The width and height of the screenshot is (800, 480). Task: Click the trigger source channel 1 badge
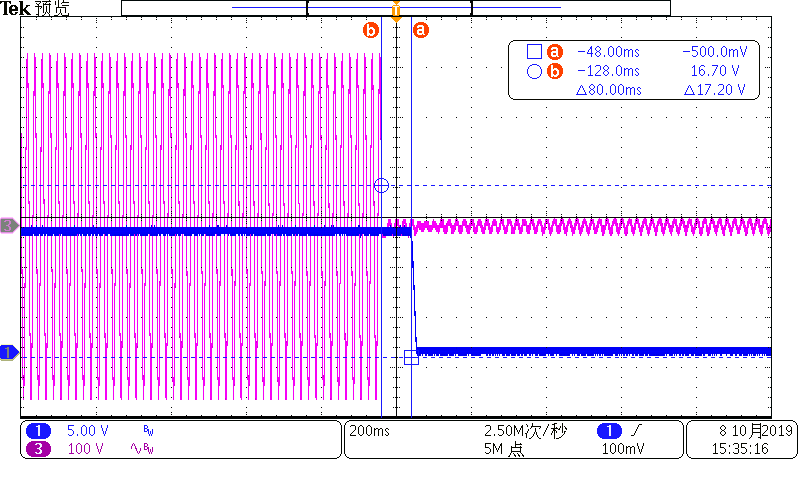[x=608, y=431]
